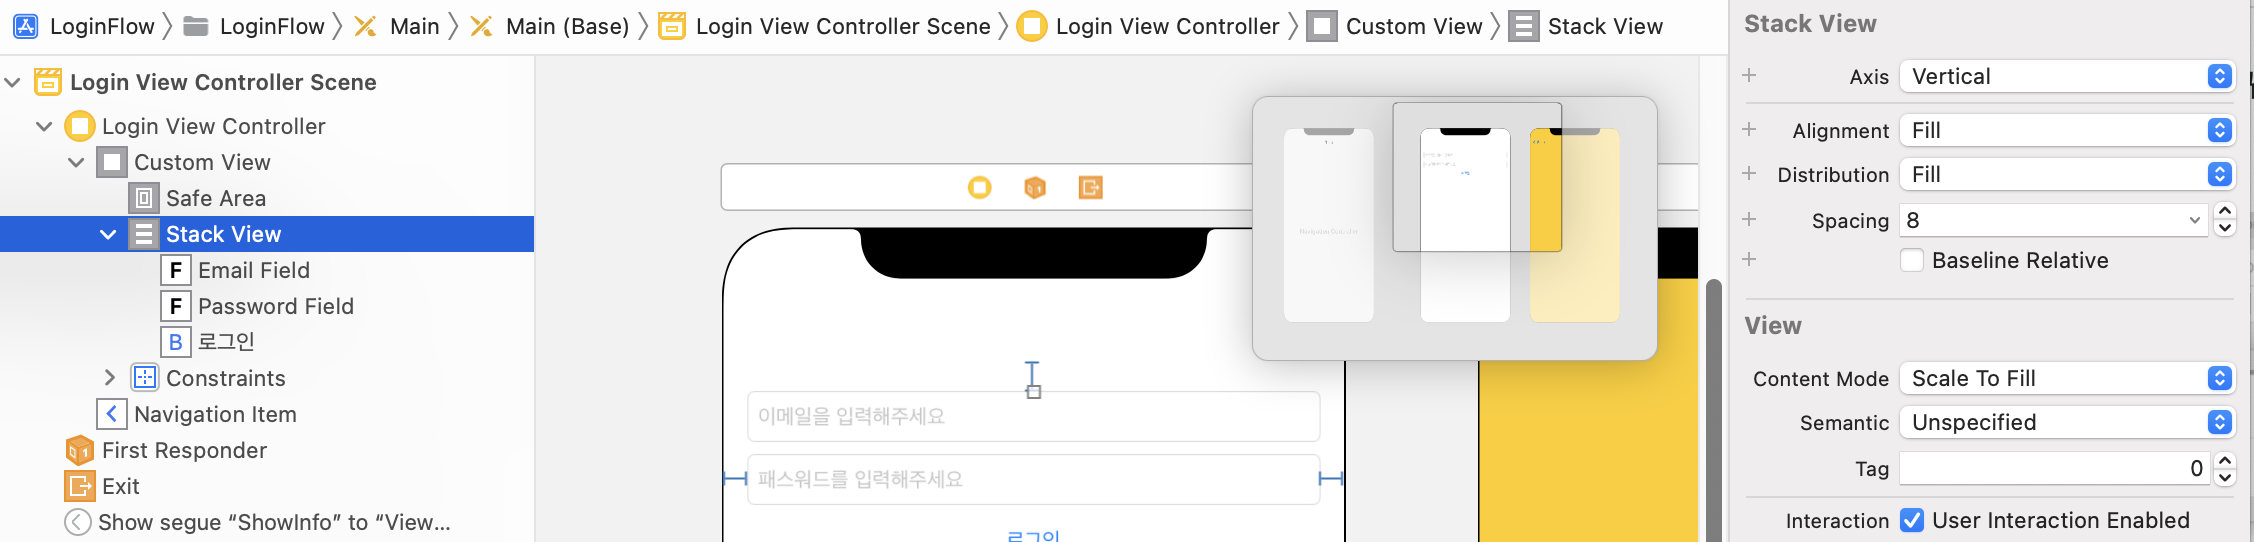2254x542 pixels.
Task: Select Custom View icon in outline
Action: tap(112, 162)
